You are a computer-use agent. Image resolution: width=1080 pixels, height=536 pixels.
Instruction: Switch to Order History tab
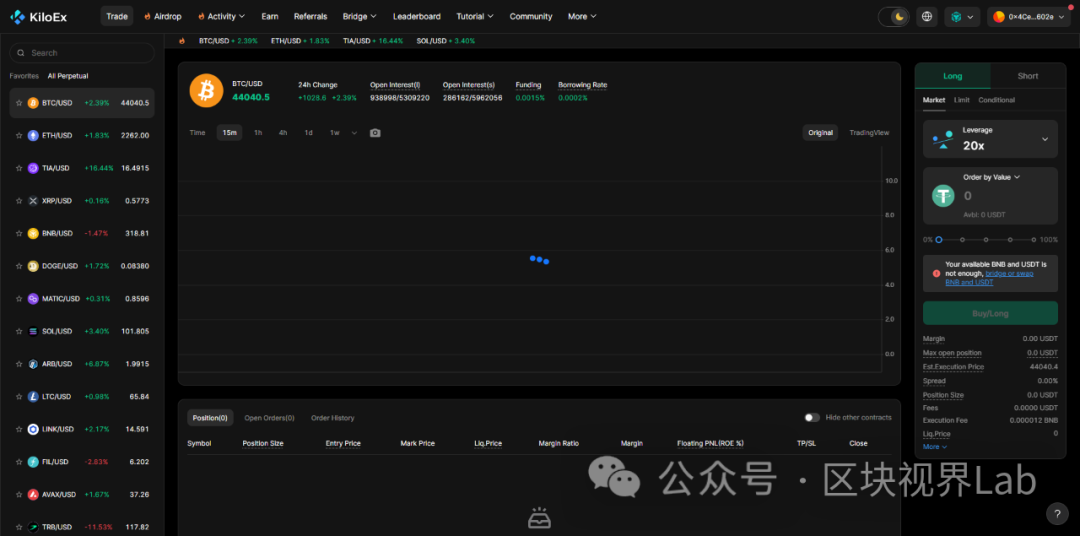click(x=333, y=418)
